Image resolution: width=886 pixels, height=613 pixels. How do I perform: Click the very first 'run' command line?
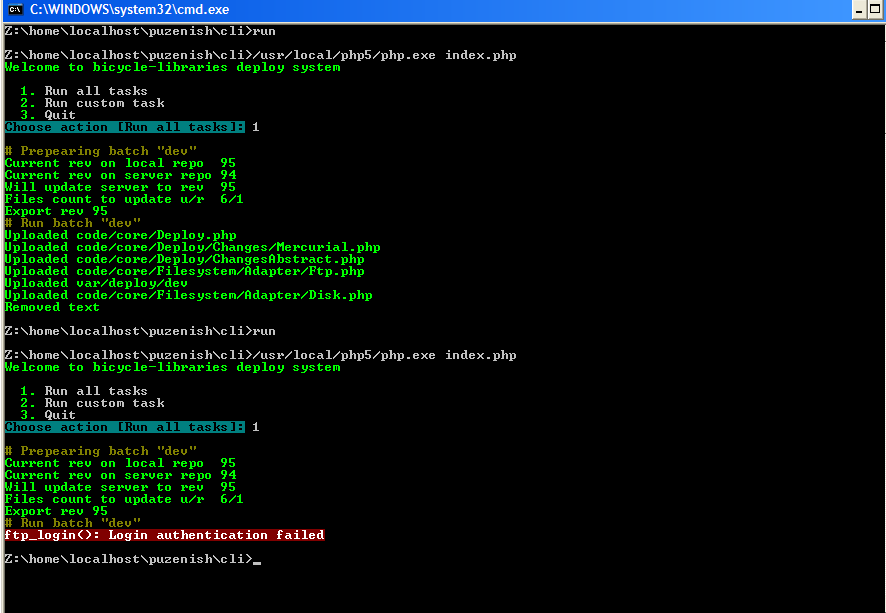140,31
